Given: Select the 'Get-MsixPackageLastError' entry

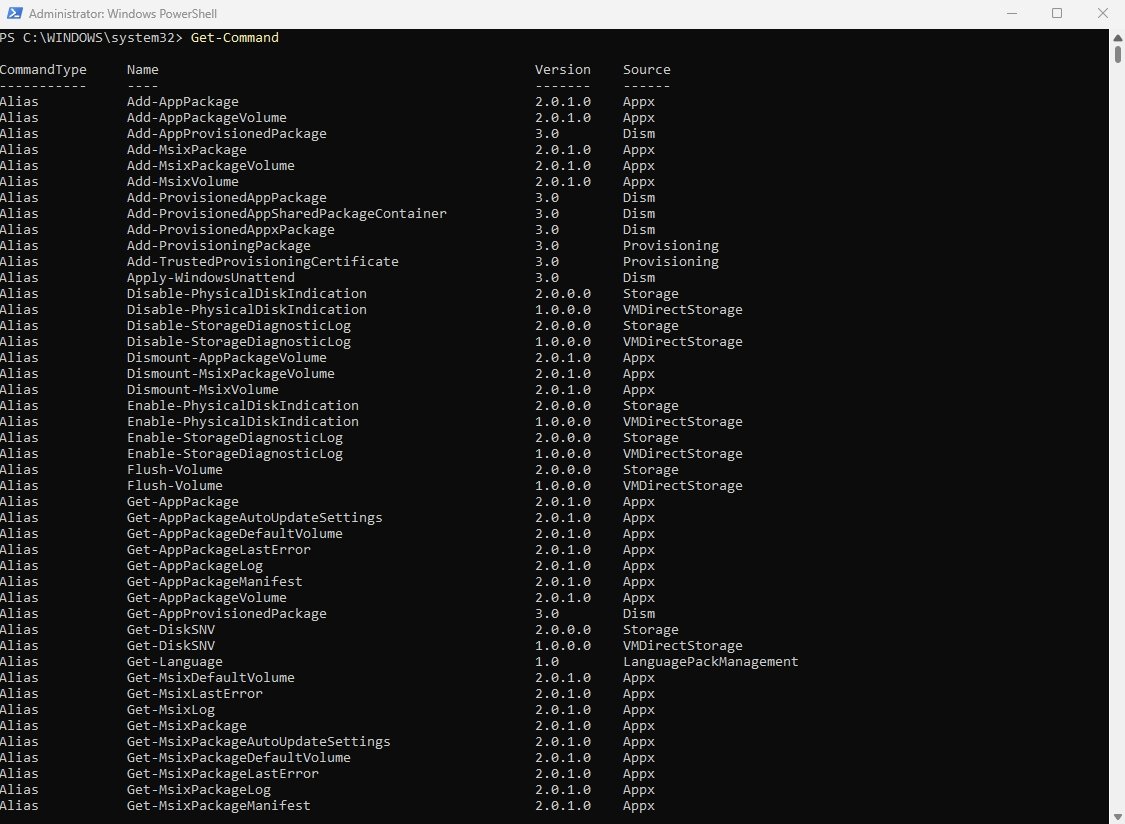Looking at the screenshot, I should click(x=223, y=774).
